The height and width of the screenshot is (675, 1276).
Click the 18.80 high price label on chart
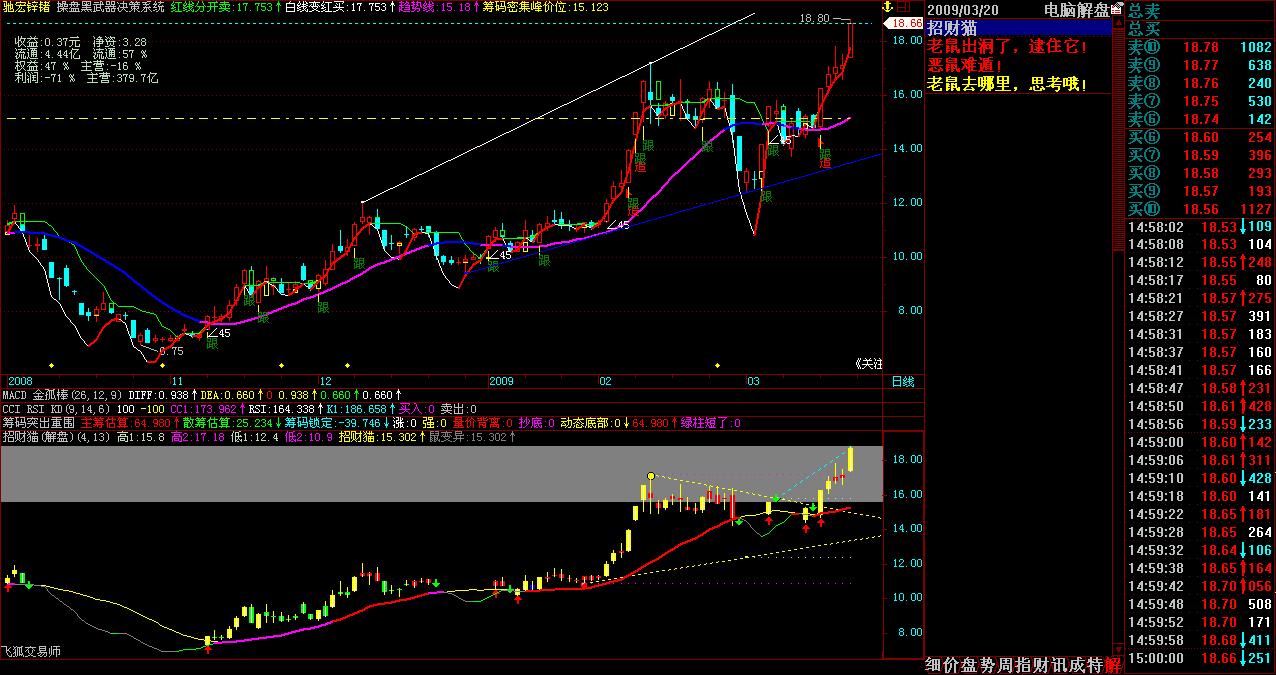(814, 19)
